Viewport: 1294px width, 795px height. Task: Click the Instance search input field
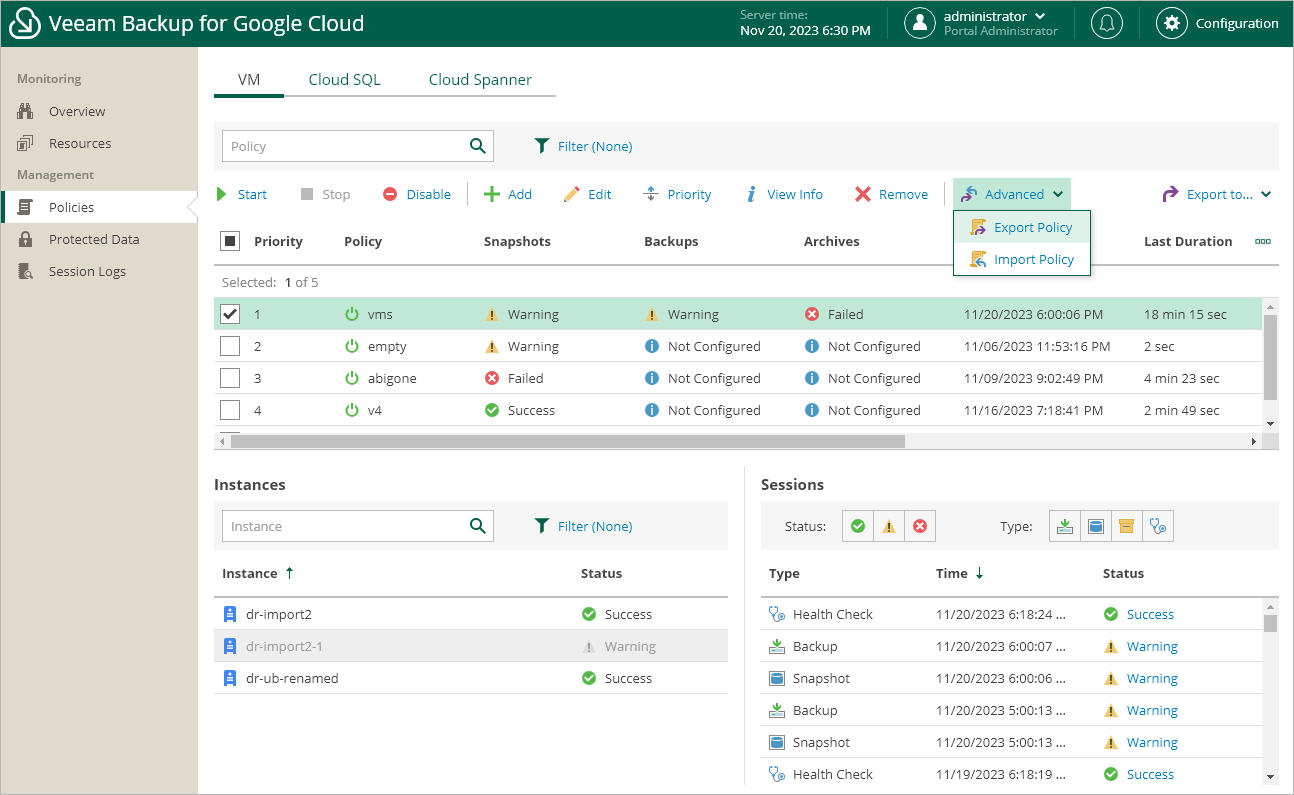[345, 526]
